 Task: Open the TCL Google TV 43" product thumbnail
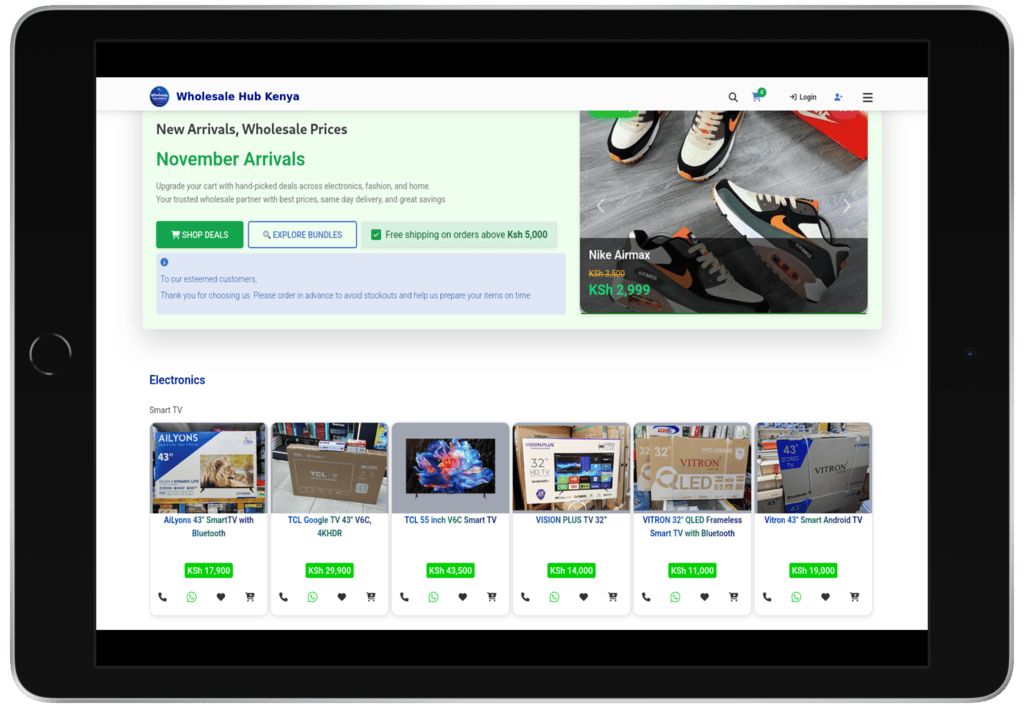click(x=328, y=466)
